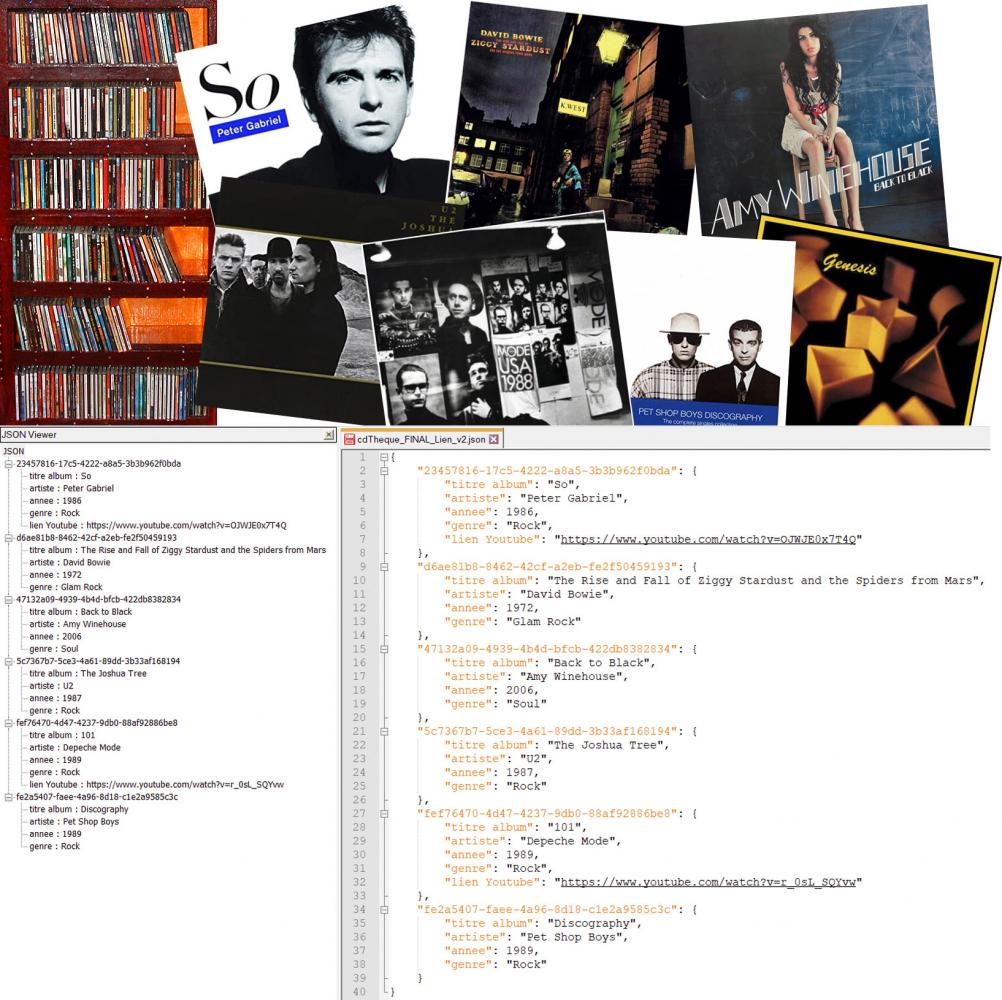Fold the code block at editor line 9
Image resolution: width=1002 pixels, height=1000 pixels.
[384, 567]
